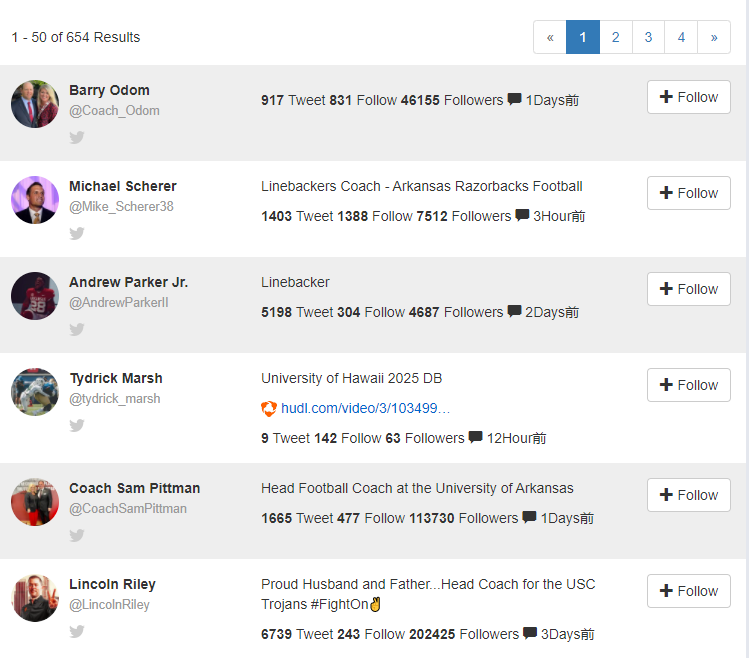Viewport: 749px width, 658px height.
Task: Open the hudl.com video link
Action: pyautogui.click(x=365, y=408)
